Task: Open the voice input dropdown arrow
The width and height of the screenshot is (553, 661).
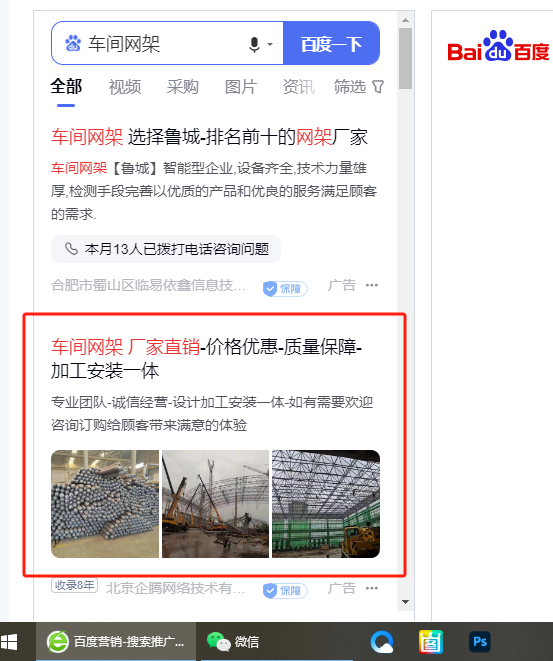Action: 270,44
